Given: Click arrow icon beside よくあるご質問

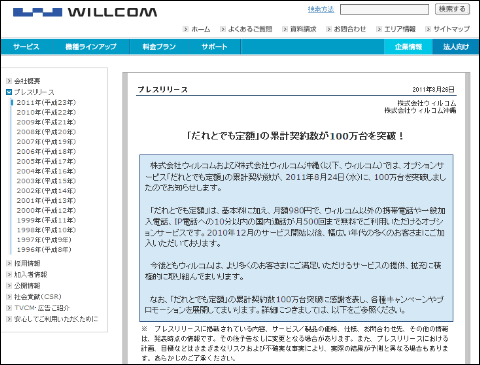Looking at the screenshot, I should pyautogui.click(x=223, y=29).
